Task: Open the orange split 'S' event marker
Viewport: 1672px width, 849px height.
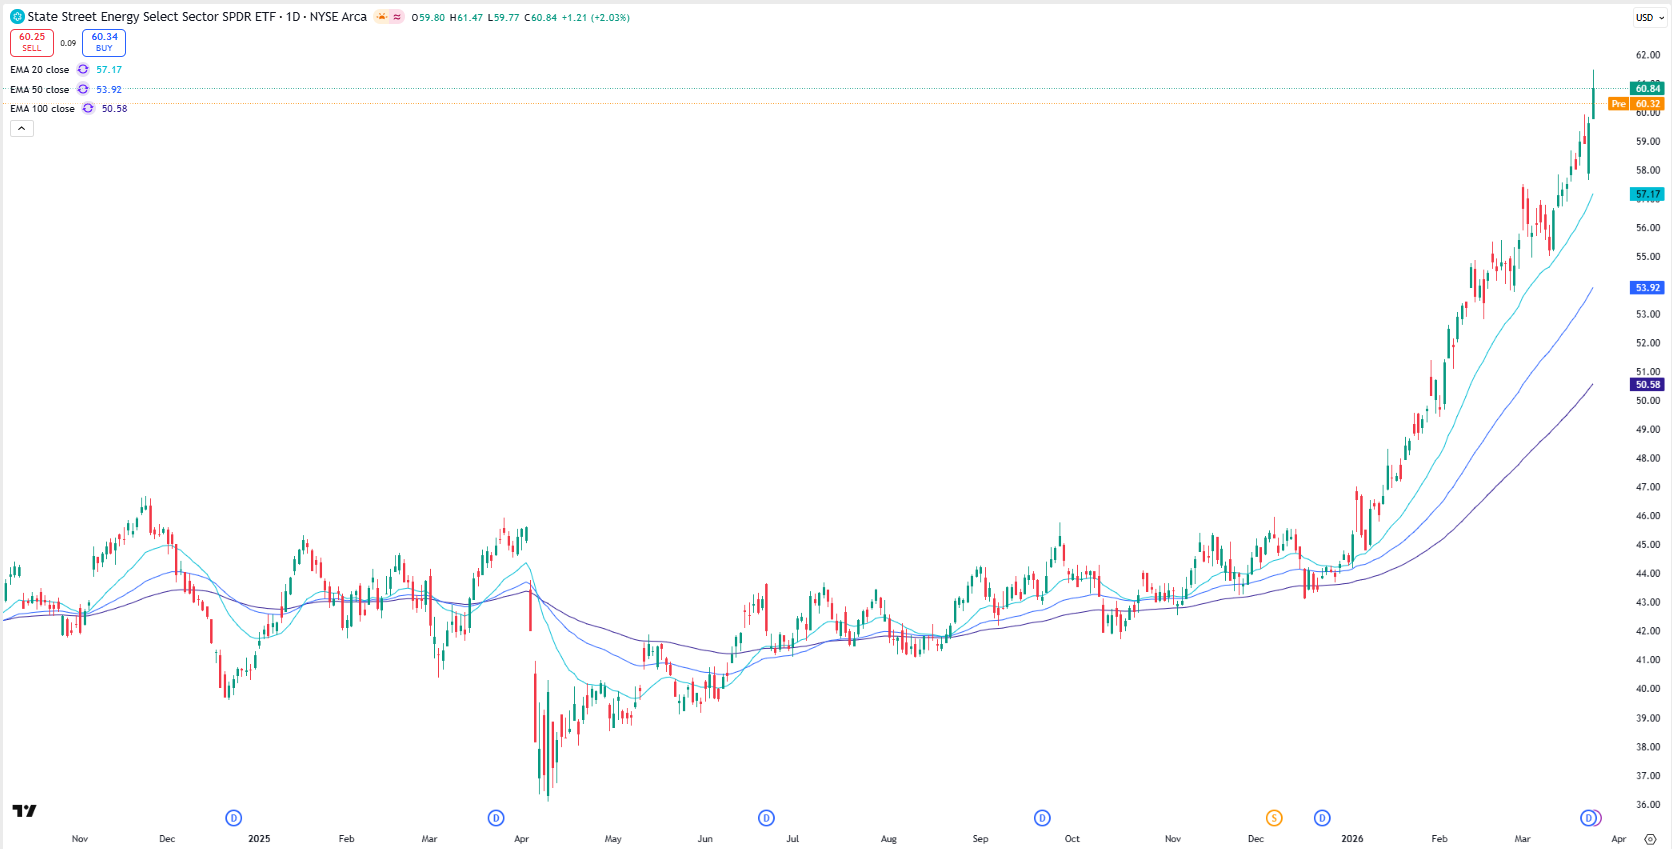Action: point(1273,818)
